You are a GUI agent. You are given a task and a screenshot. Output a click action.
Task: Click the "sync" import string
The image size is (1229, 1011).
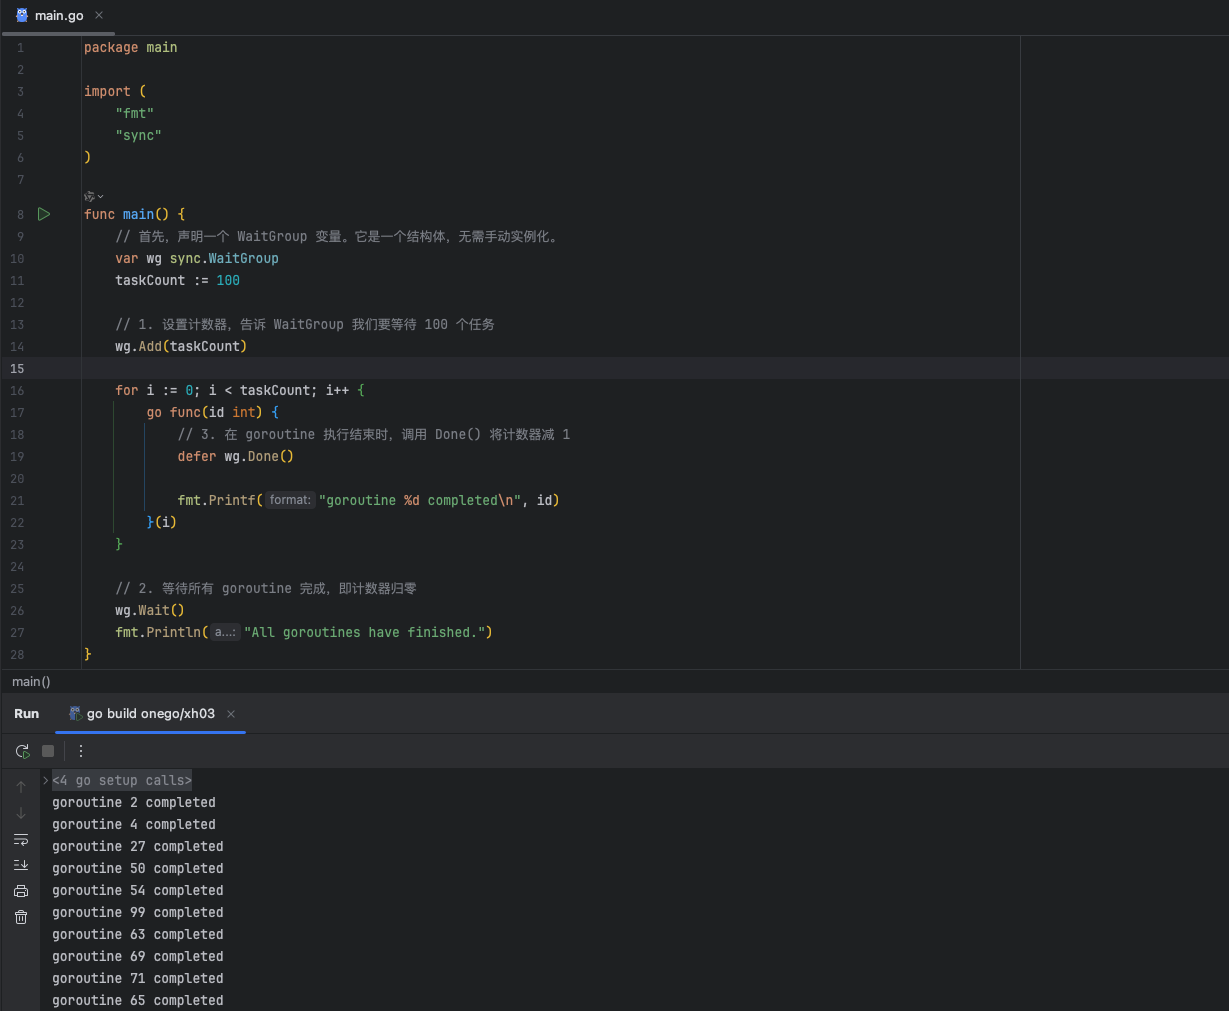pyautogui.click(x=138, y=135)
